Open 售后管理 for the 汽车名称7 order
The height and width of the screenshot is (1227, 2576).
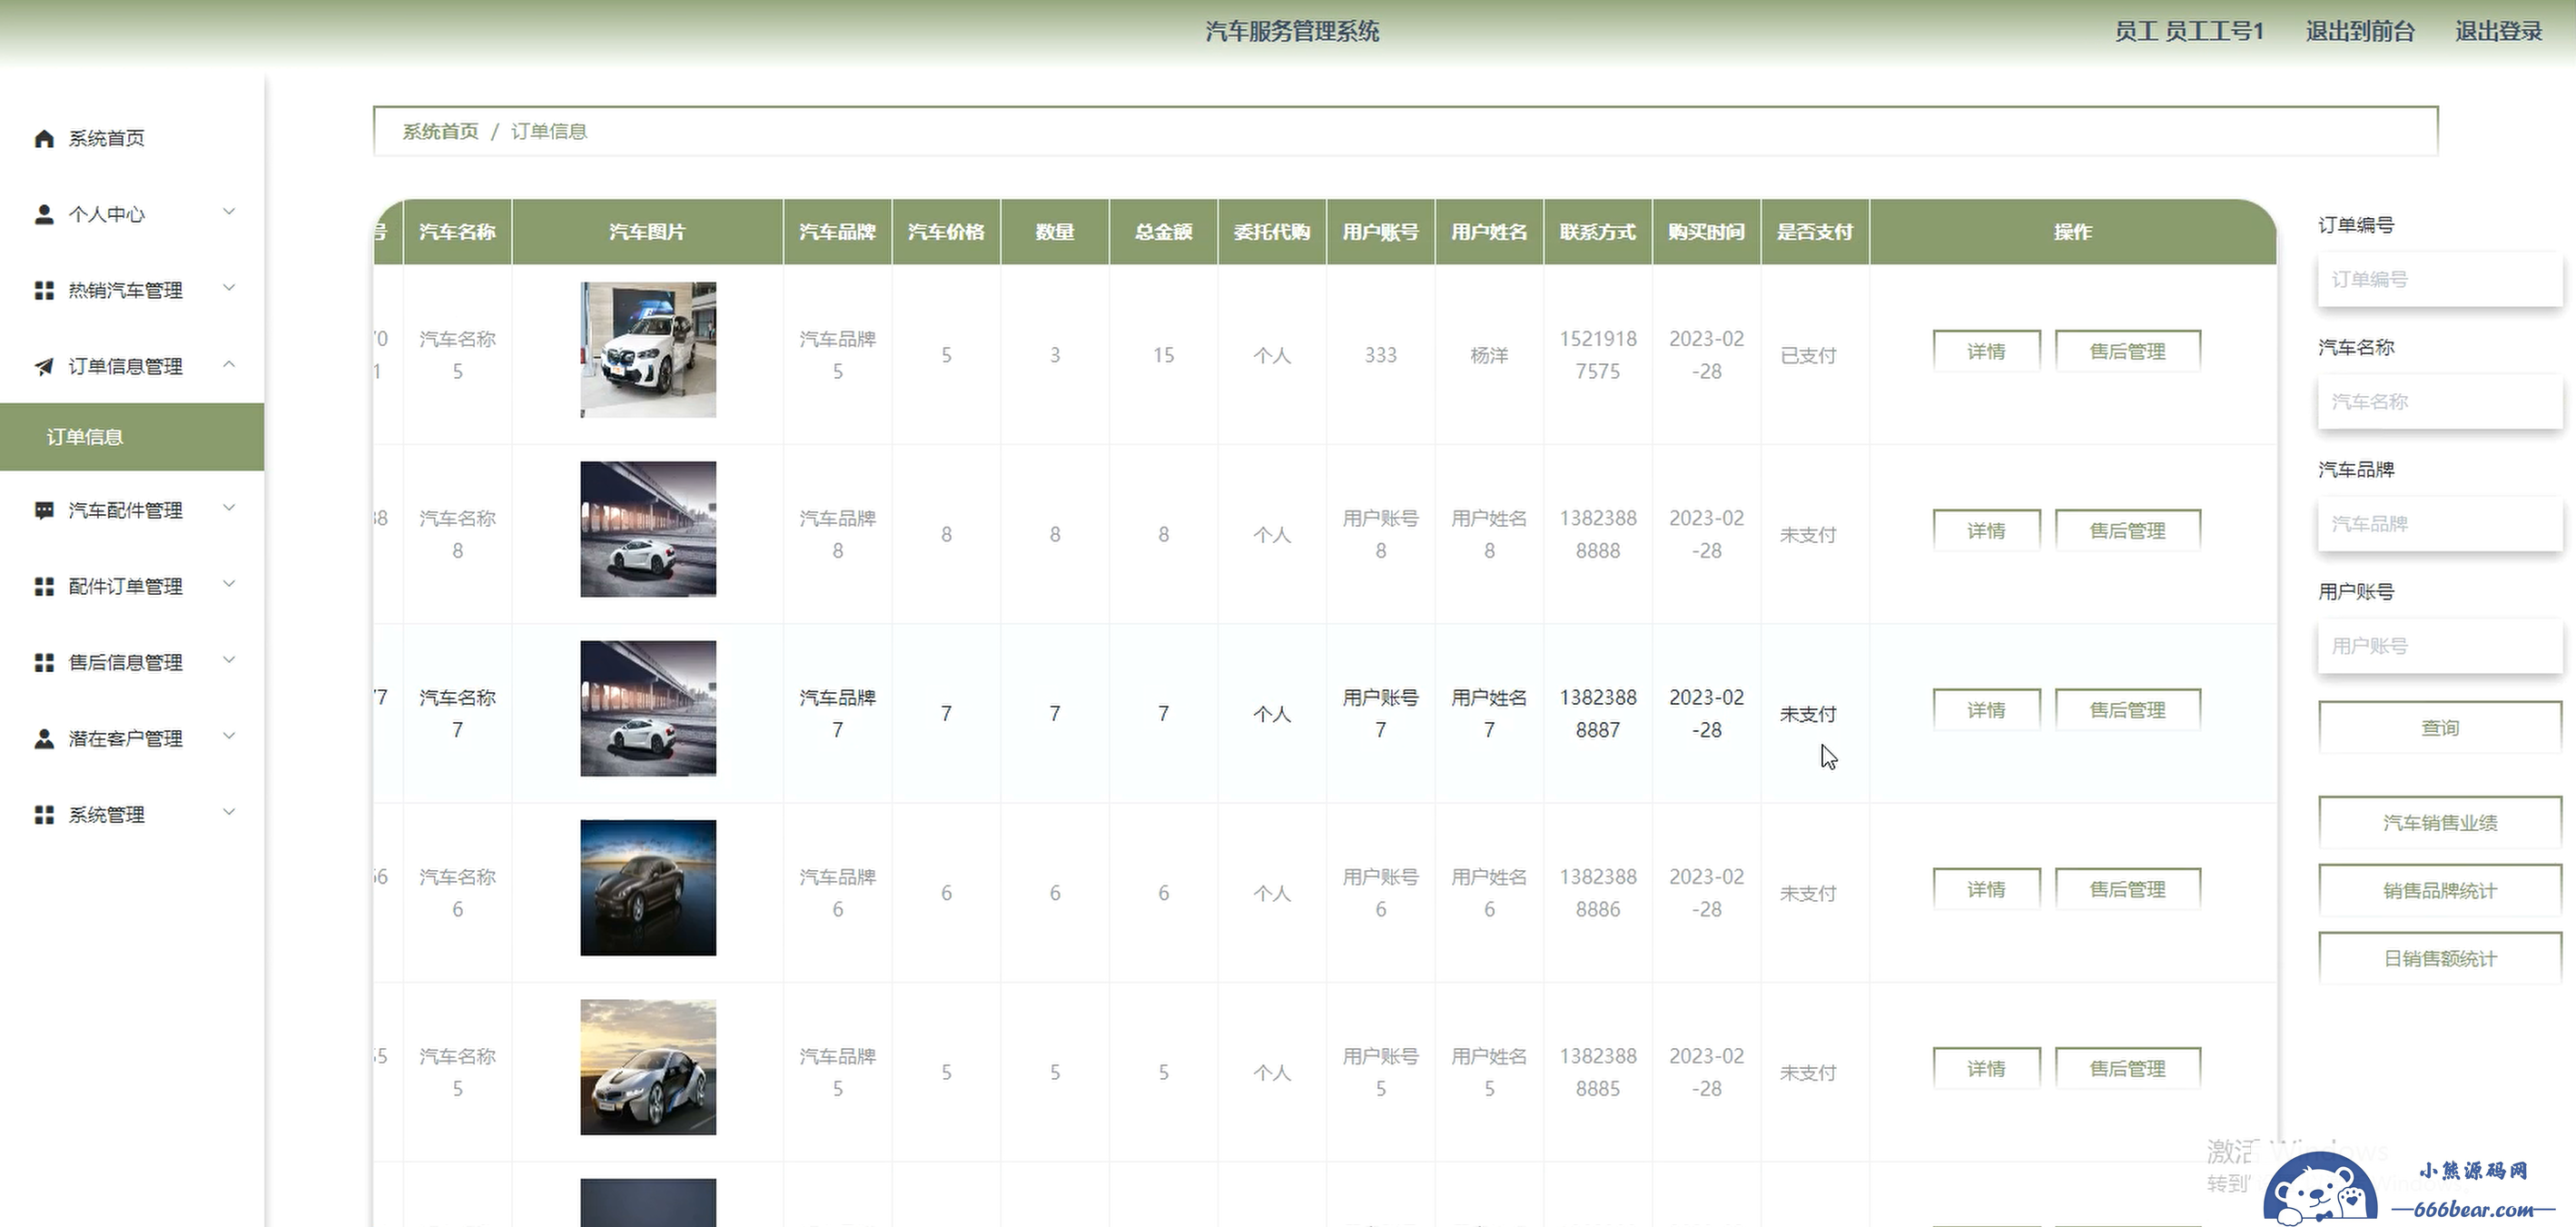(2127, 710)
